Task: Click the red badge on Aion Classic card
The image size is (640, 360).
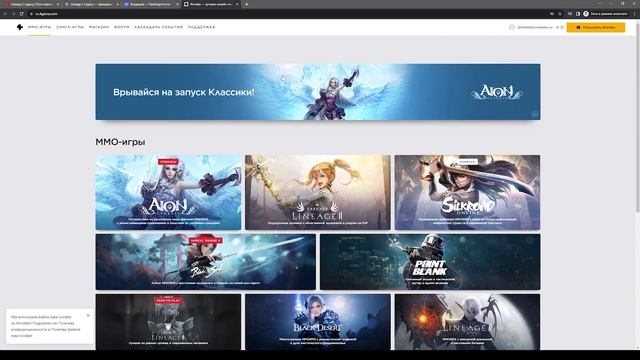Action: (x=168, y=162)
